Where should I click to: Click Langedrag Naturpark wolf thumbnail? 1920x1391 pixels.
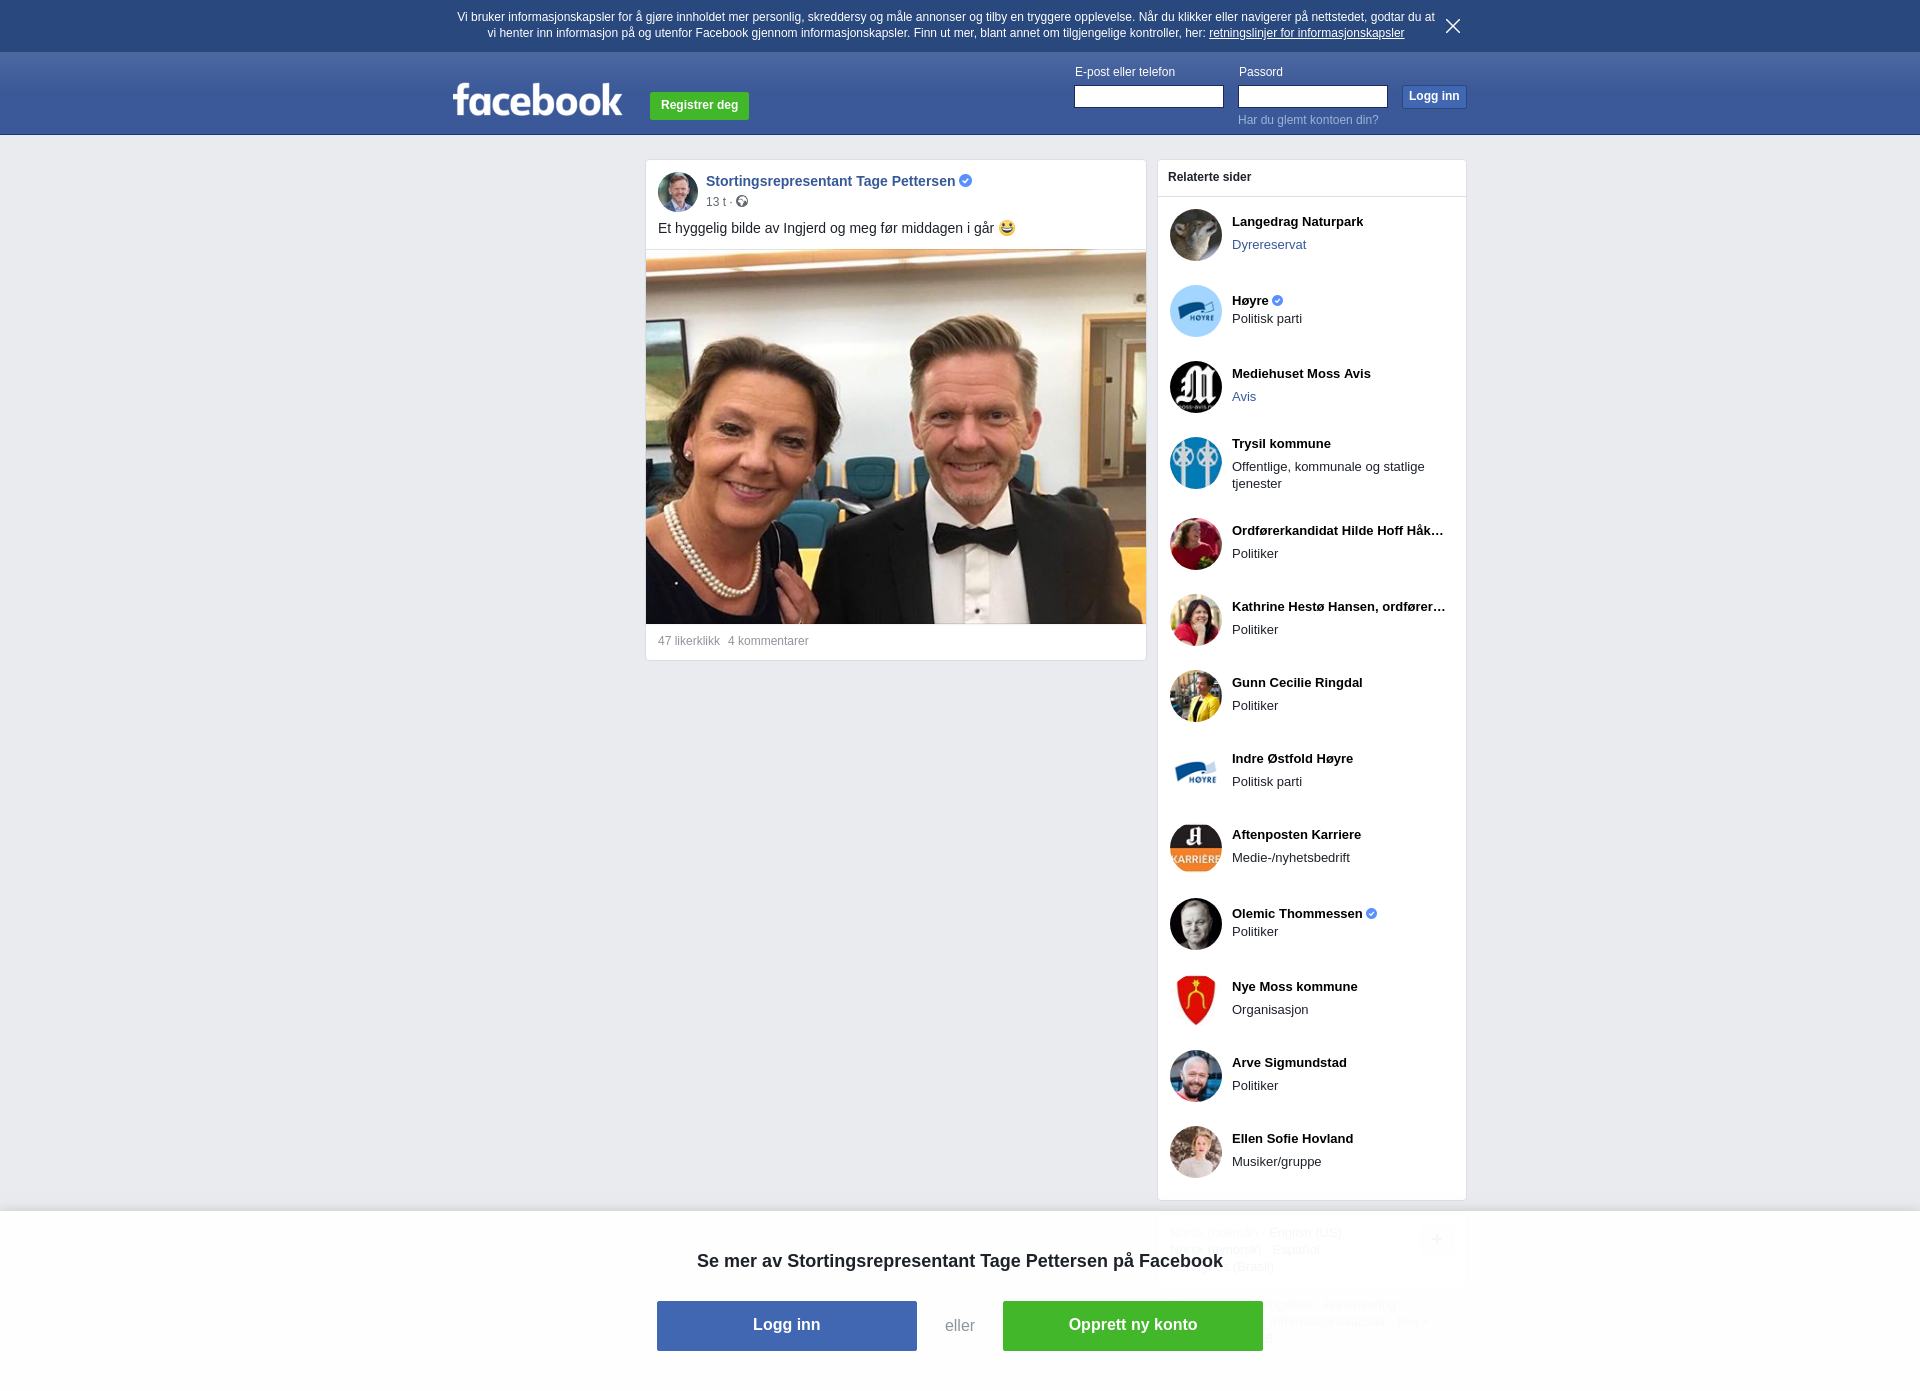(x=1195, y=235)
